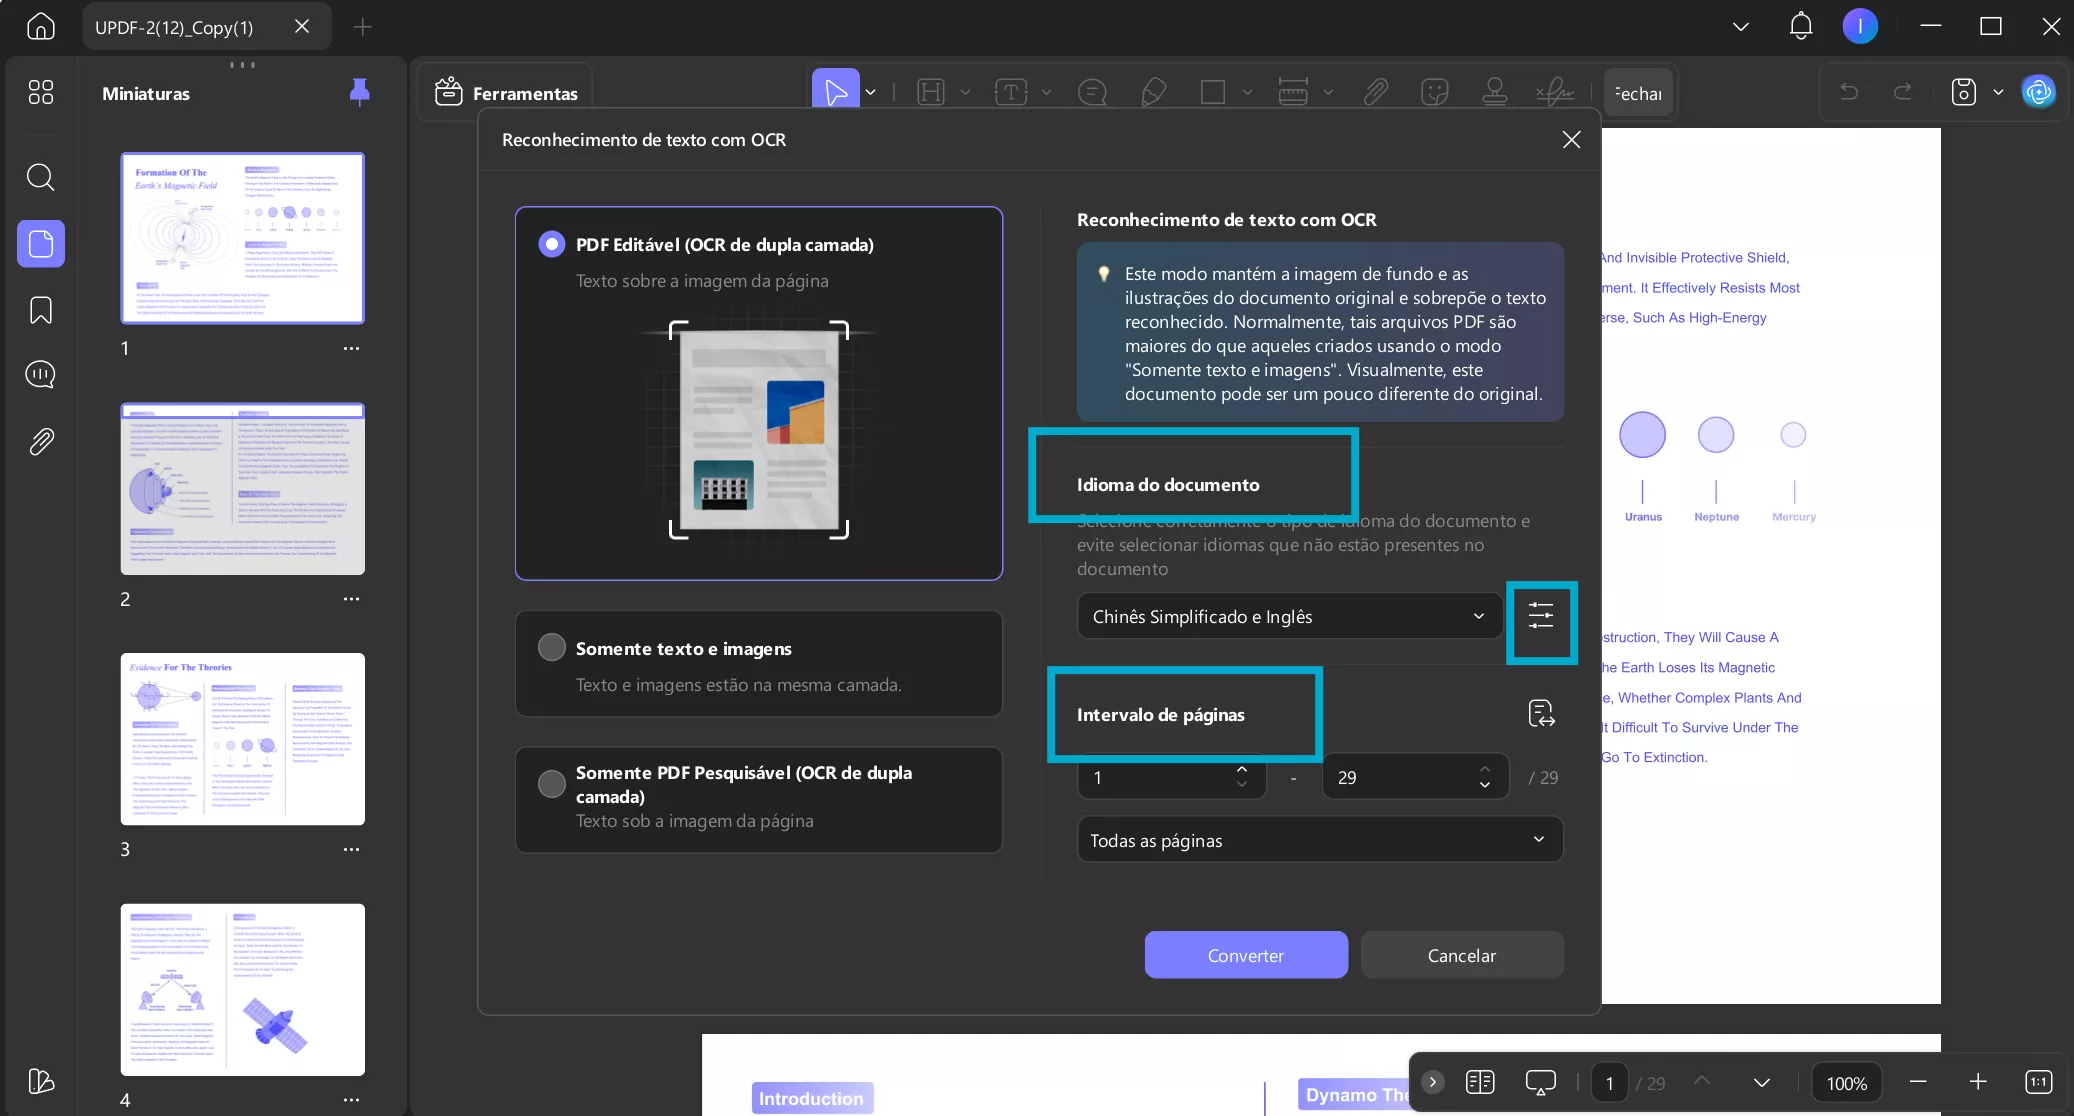Select Somente PDF Pesquisável radio option
2074x1116 pixels.
[x=552, y=784]
